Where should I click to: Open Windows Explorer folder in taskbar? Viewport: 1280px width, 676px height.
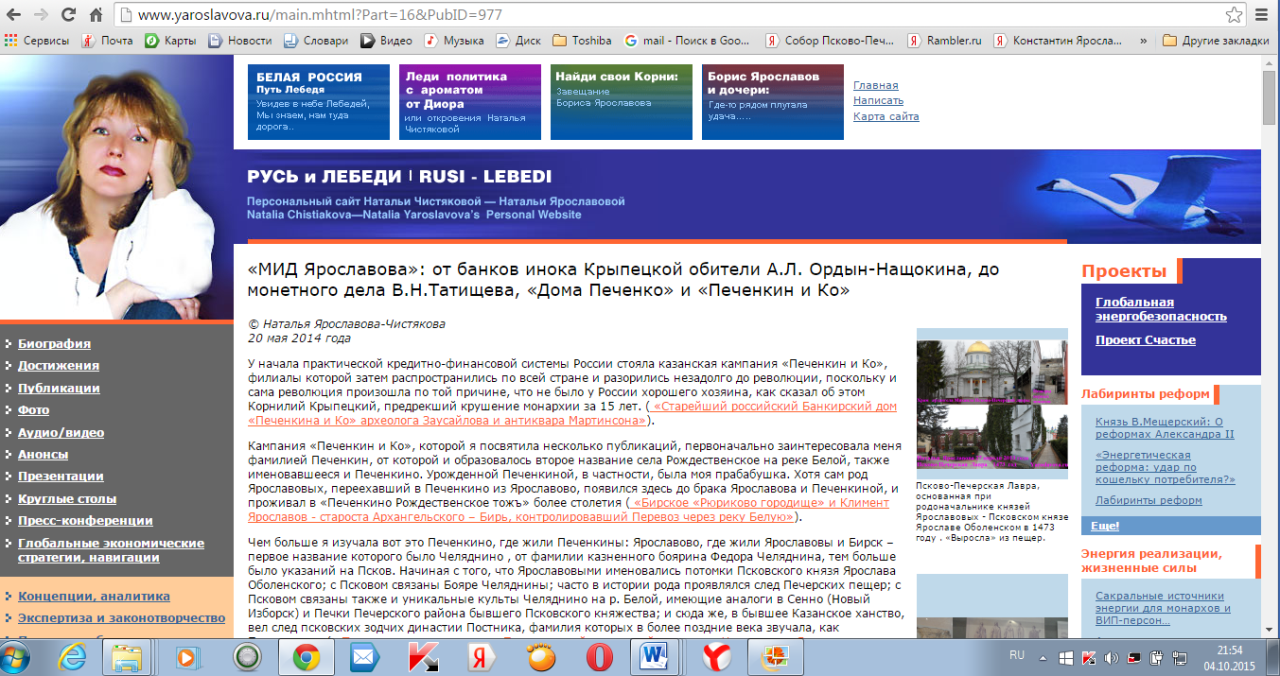point(128,657)
